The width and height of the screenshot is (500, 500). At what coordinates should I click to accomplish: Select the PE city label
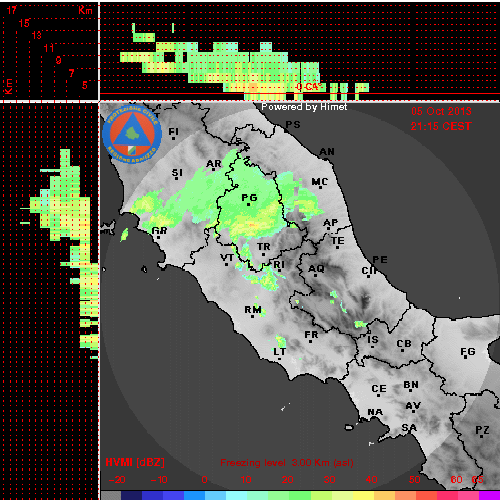click(x=380, y=259)
